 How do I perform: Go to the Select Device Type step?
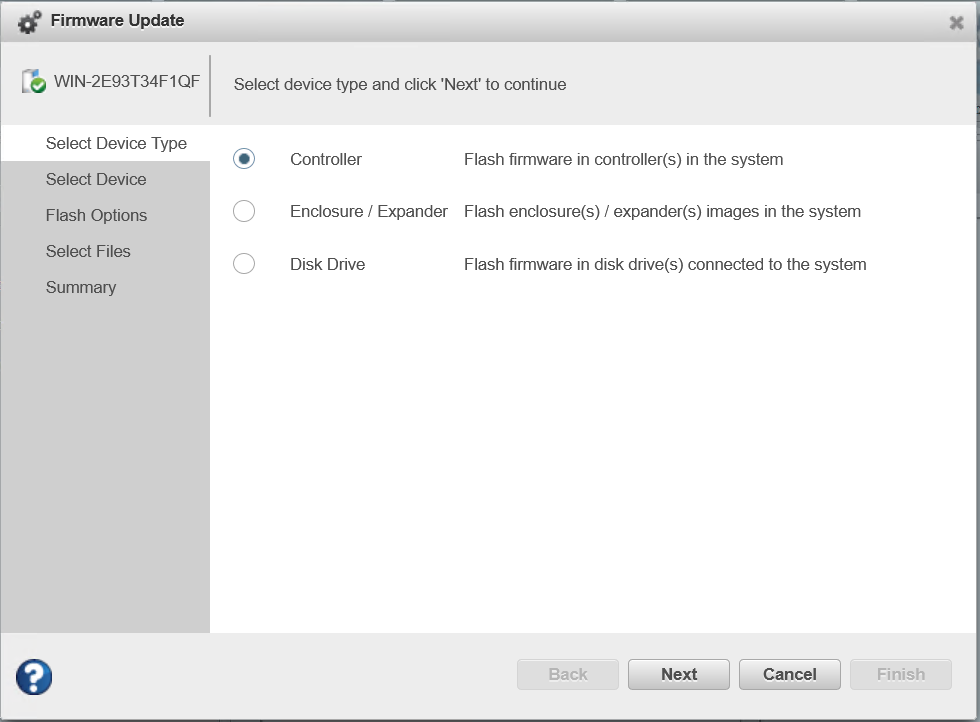click(116, 143)
